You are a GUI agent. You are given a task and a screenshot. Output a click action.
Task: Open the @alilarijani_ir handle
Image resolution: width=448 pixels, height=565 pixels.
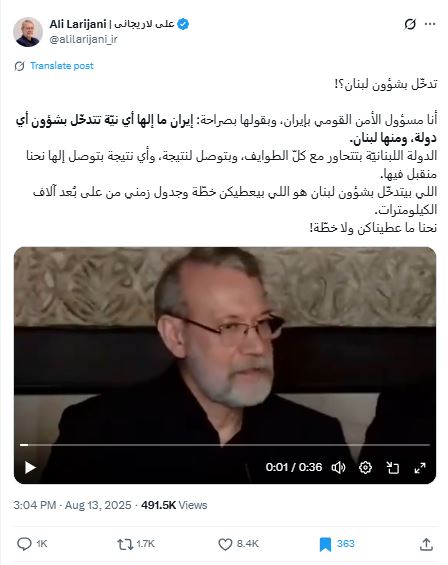coord(83,39)
